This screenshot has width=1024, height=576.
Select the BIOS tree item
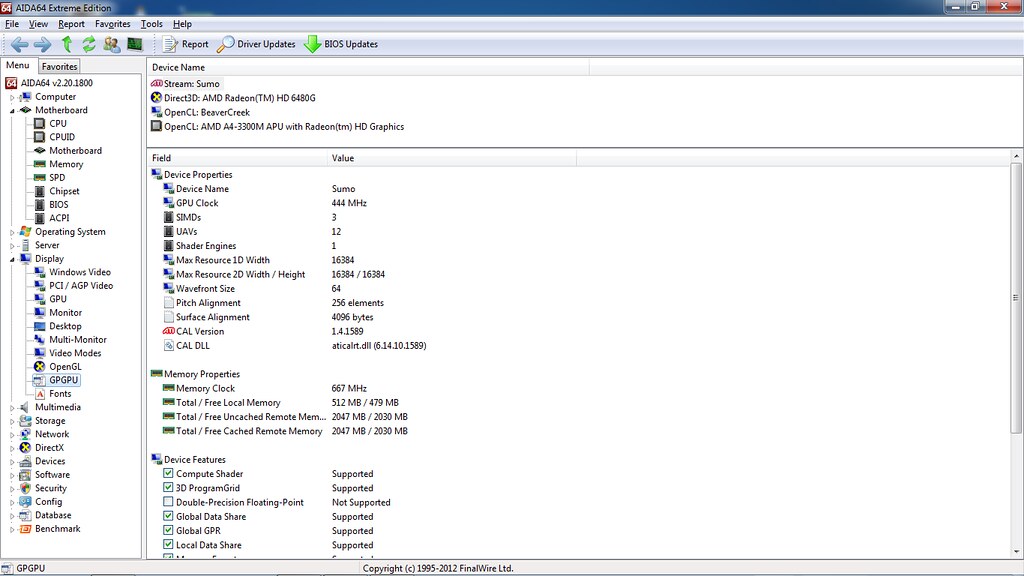[59, 205]
